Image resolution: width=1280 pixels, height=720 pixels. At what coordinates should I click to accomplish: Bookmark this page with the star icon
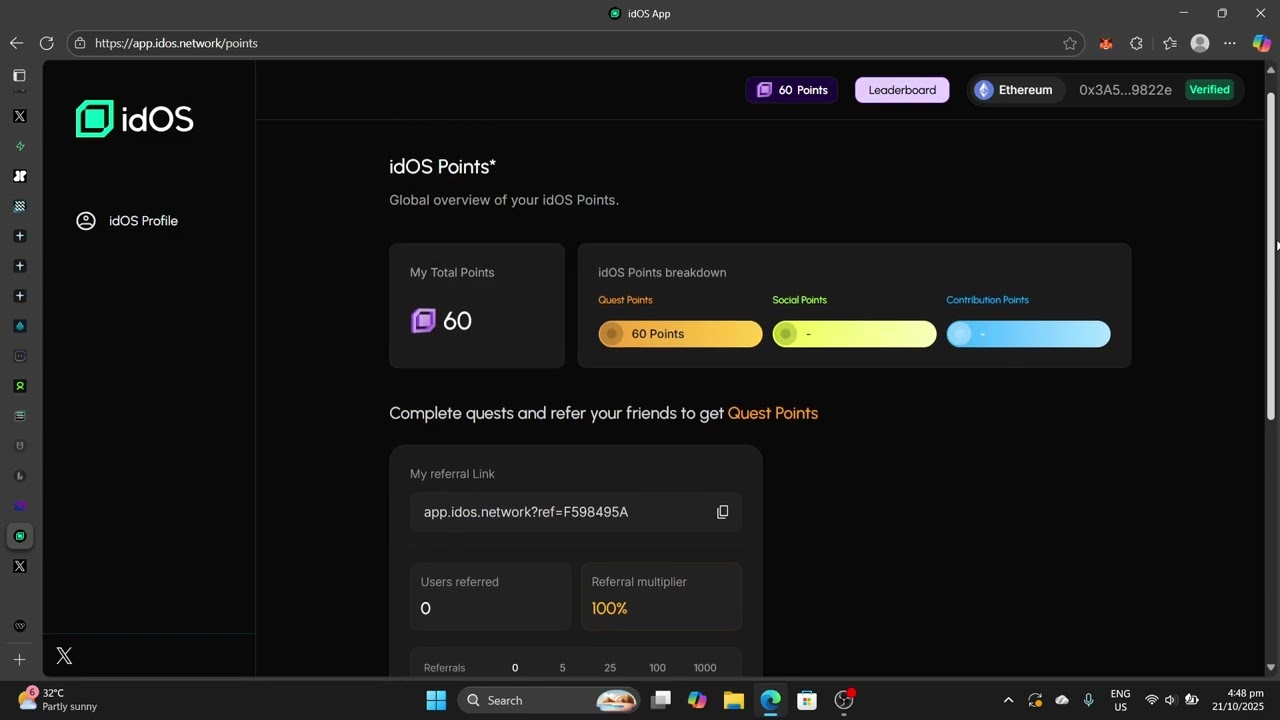(1070, 43)
